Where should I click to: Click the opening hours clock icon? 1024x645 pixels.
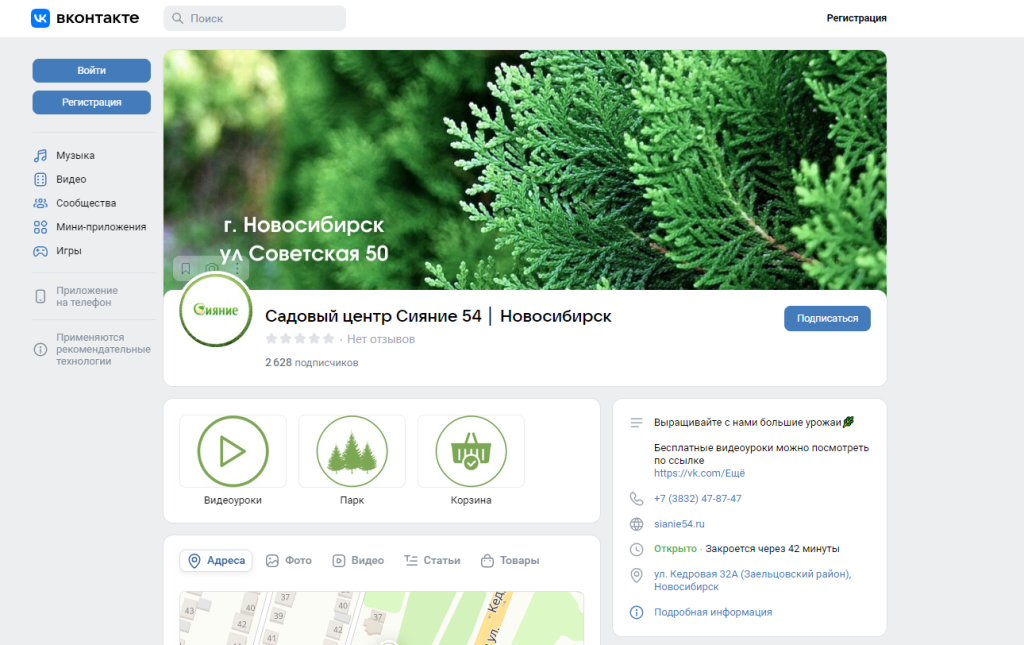(x=636, y=550)
